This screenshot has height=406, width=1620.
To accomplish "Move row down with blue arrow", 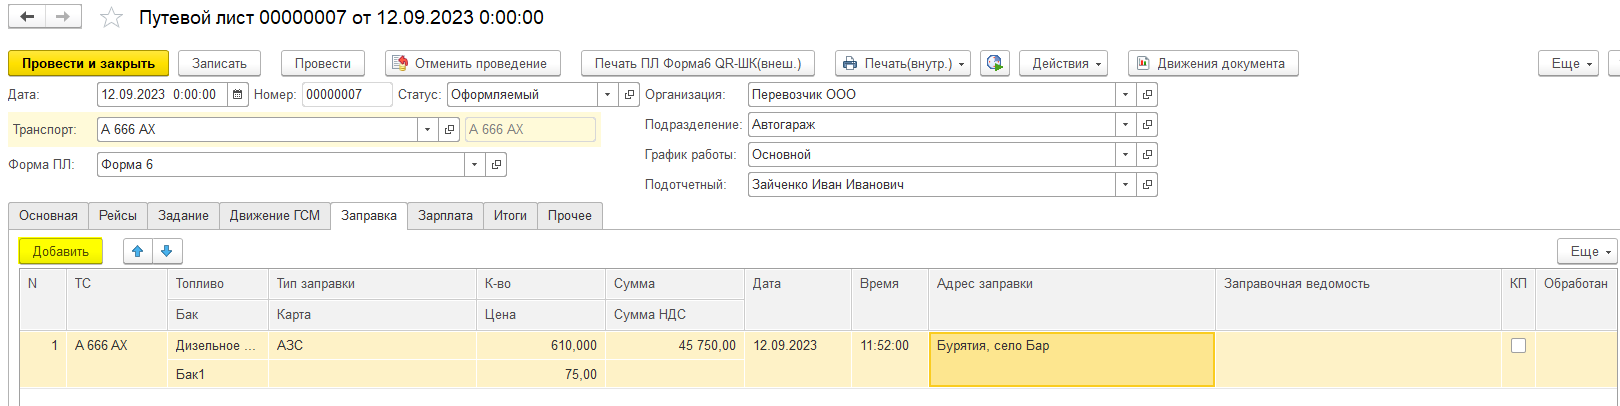I will point(167,252).
